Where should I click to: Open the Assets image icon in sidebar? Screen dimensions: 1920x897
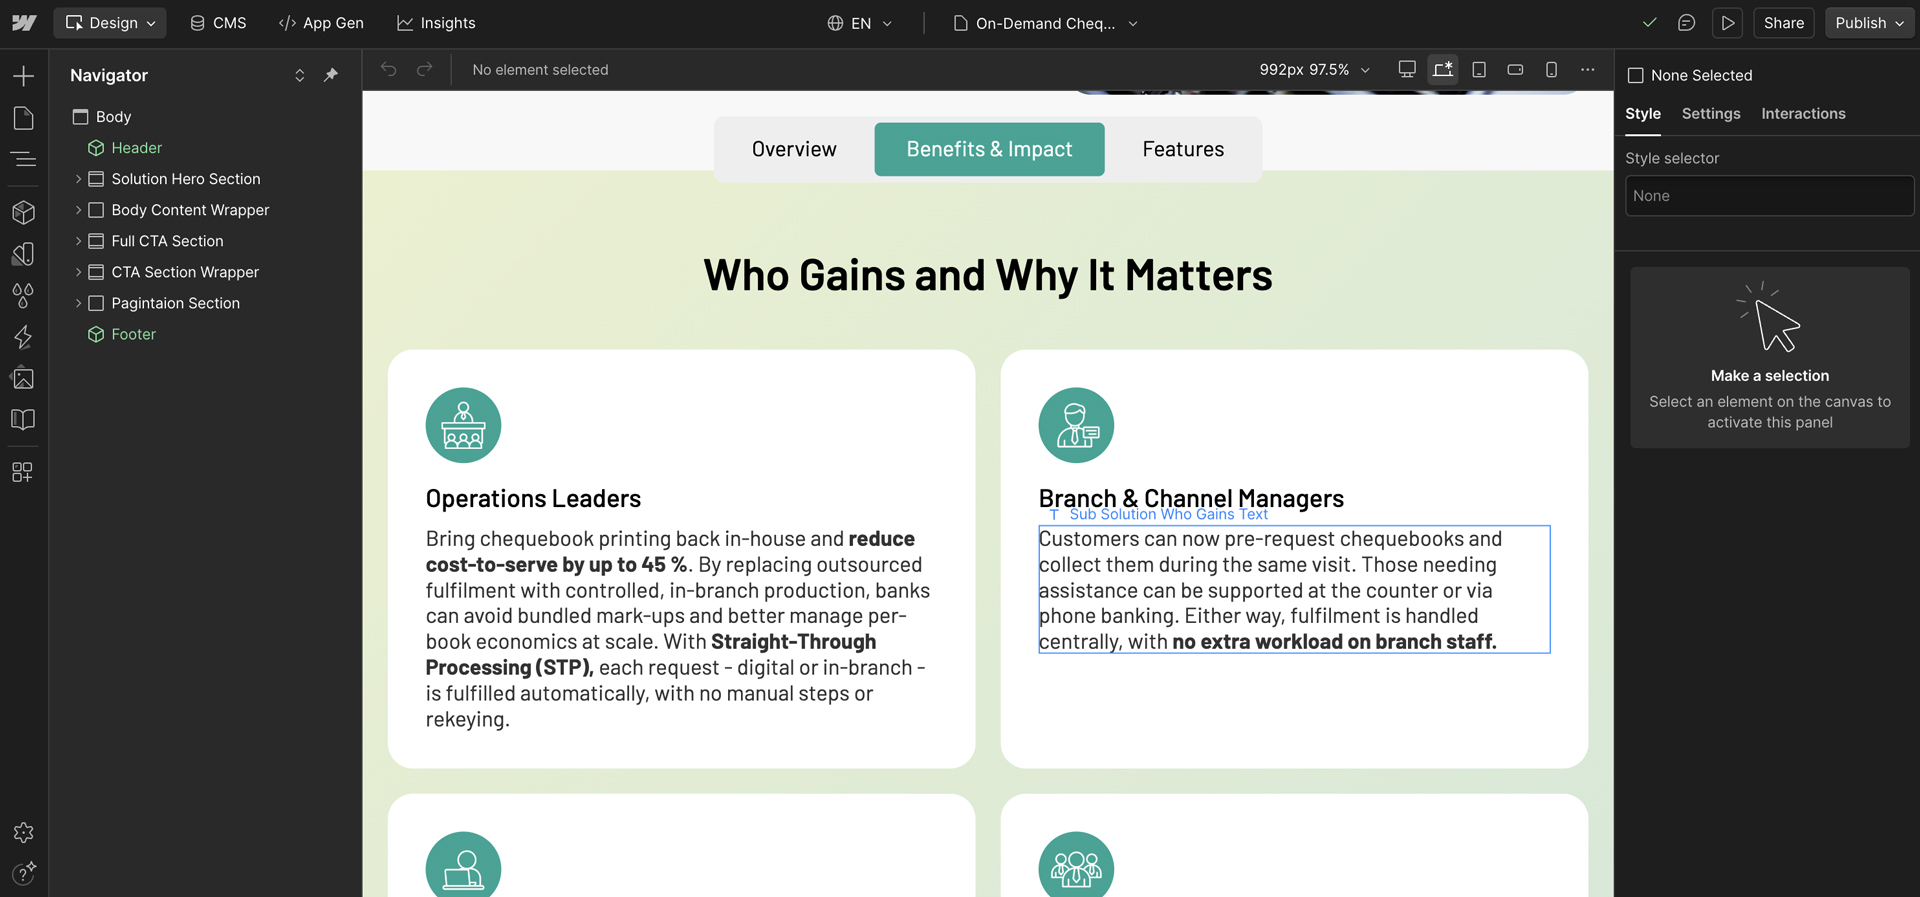click(23, 378)
